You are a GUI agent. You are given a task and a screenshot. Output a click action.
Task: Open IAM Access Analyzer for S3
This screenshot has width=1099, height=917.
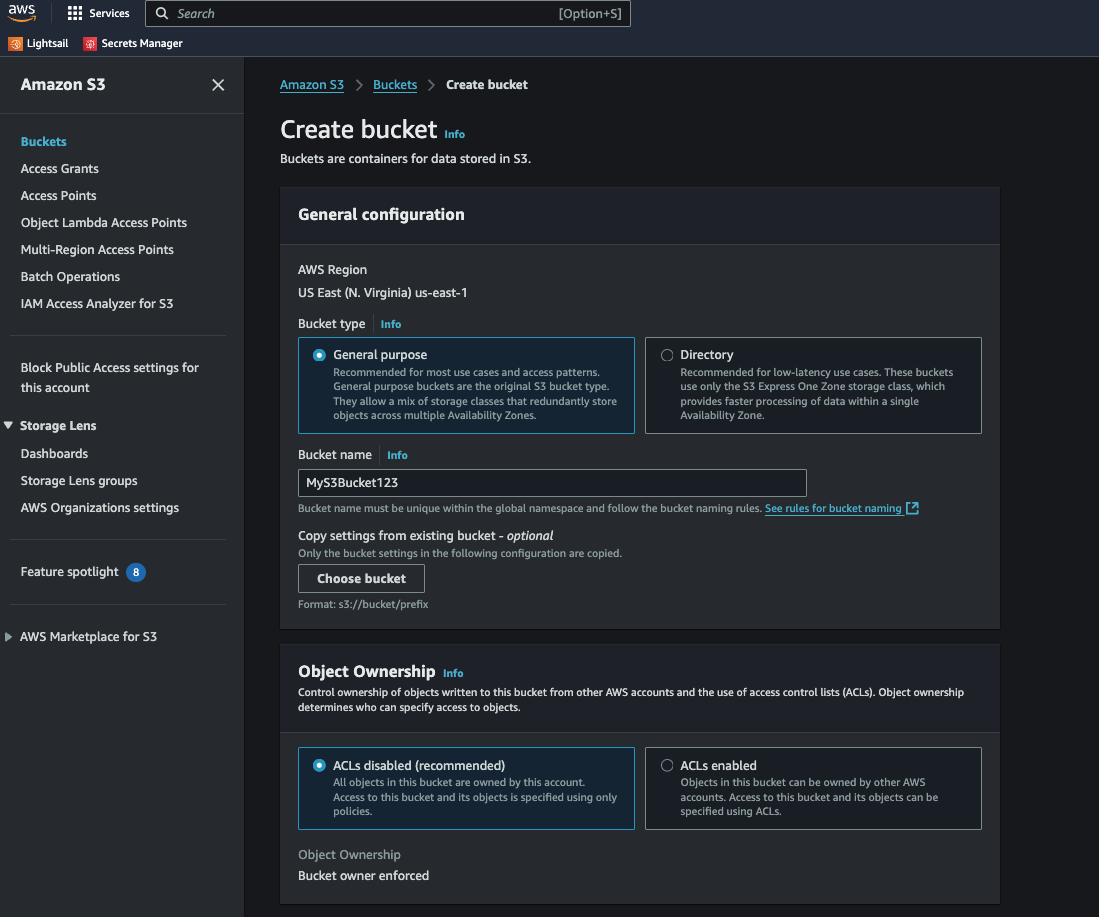point(97,304)
